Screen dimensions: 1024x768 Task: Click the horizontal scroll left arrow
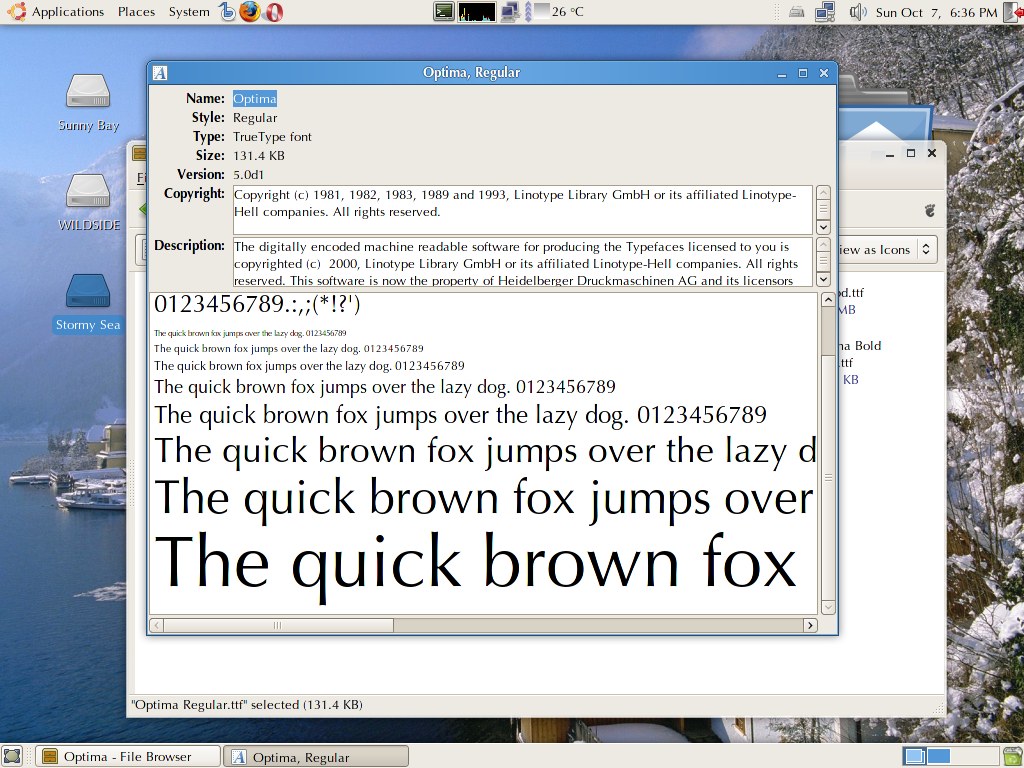point(157,625)
